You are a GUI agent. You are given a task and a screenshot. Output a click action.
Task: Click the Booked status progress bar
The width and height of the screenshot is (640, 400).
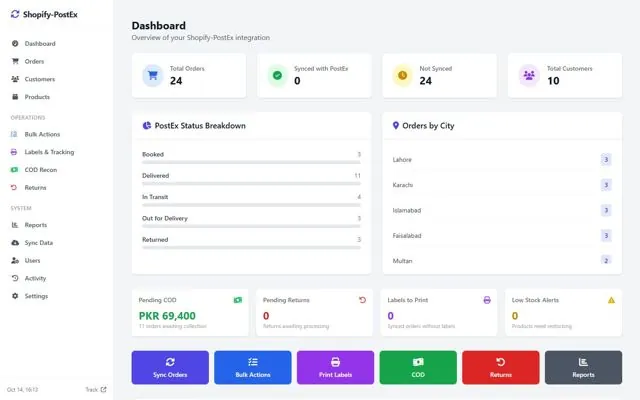click(251, 162)
